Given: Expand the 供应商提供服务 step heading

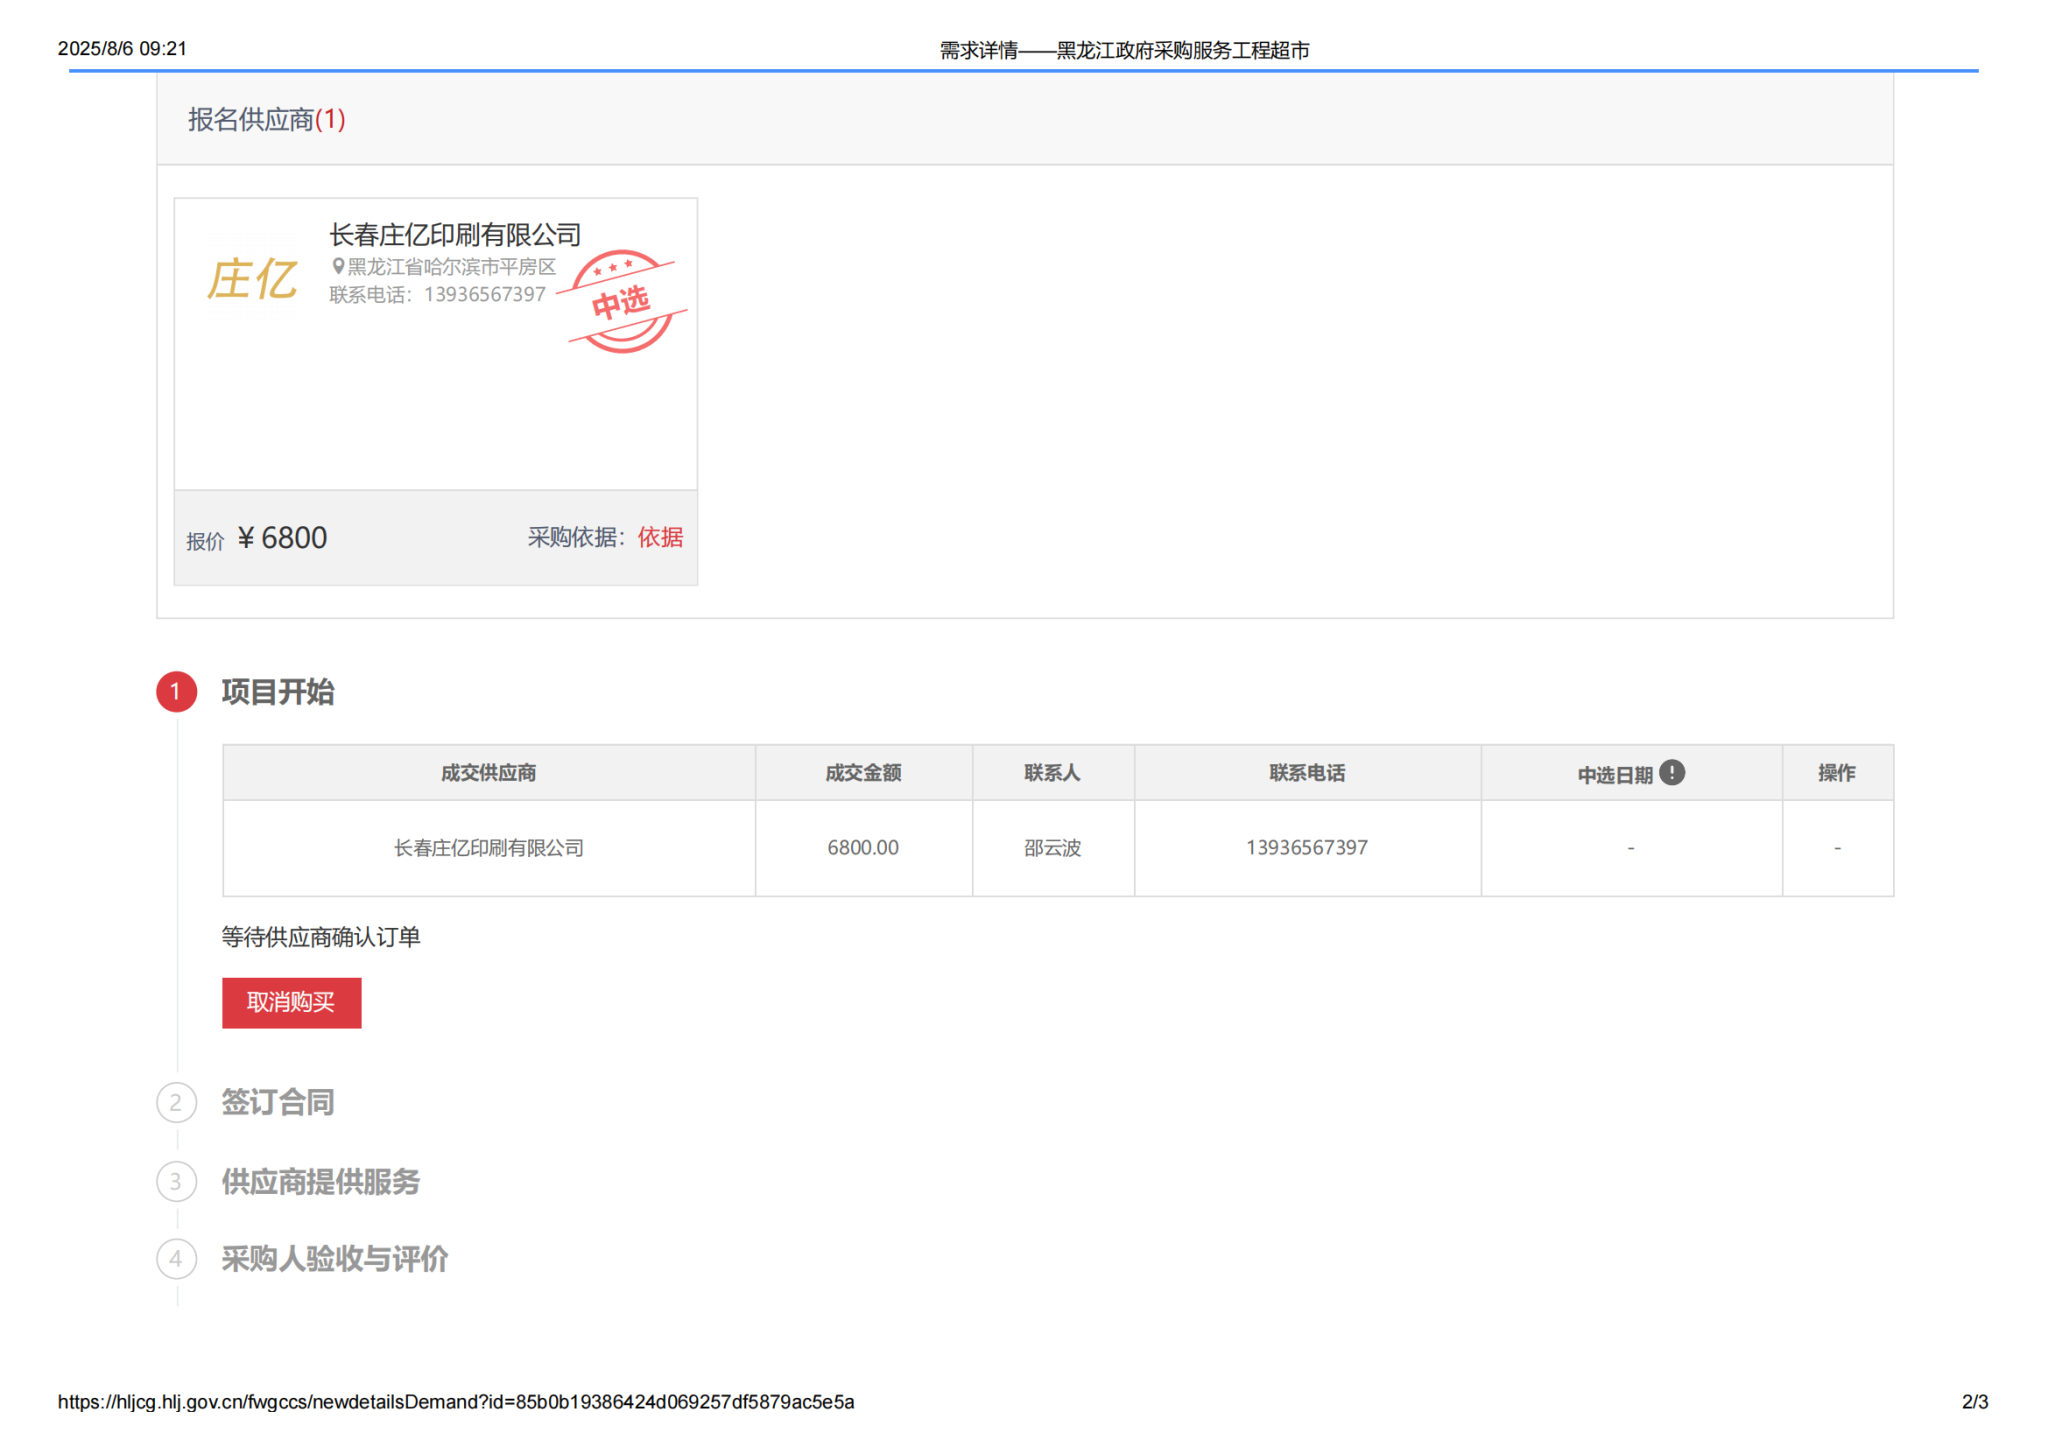Looking at the screenshot, I should [x=320, y=1181].
